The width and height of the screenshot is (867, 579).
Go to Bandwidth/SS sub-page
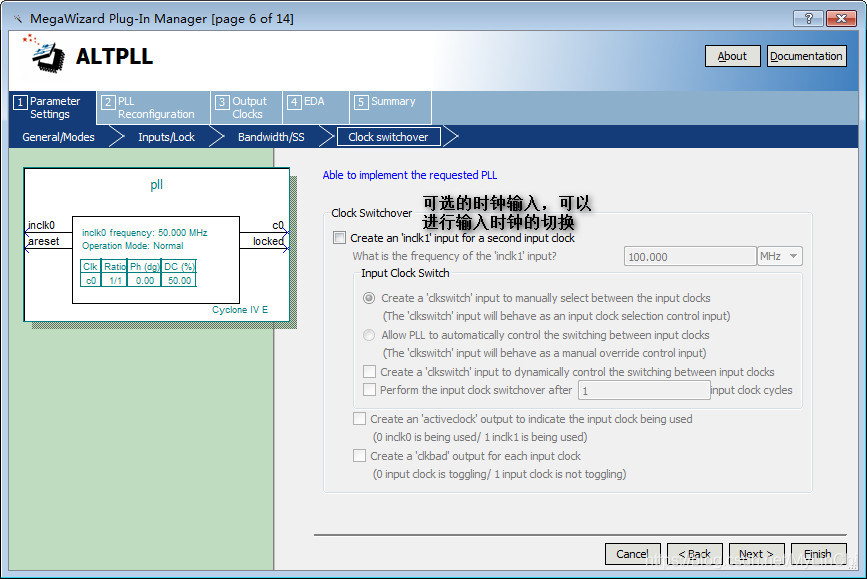point(271,137)
